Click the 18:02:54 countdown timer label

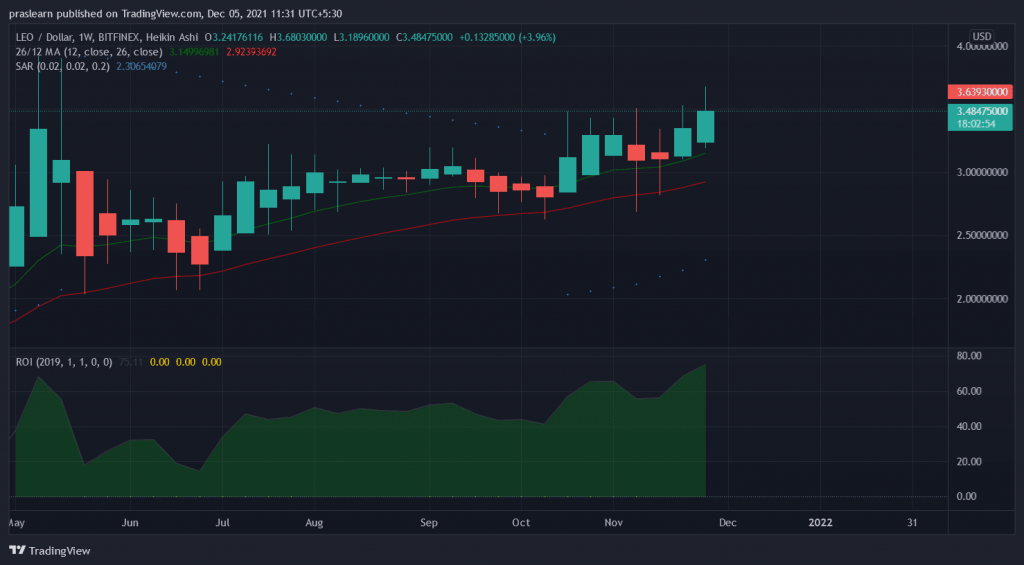980,123
